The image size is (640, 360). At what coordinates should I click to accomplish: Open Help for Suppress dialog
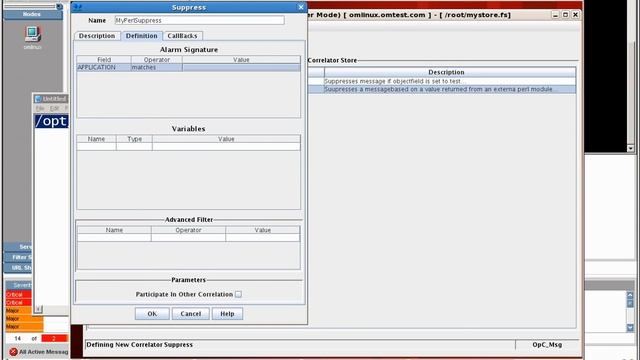coord(227,314)
